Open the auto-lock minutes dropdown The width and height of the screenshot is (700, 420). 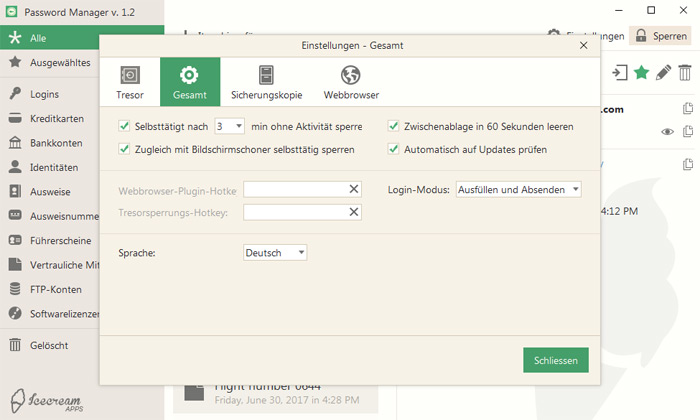pyautogui.click(x=229, y=126)
